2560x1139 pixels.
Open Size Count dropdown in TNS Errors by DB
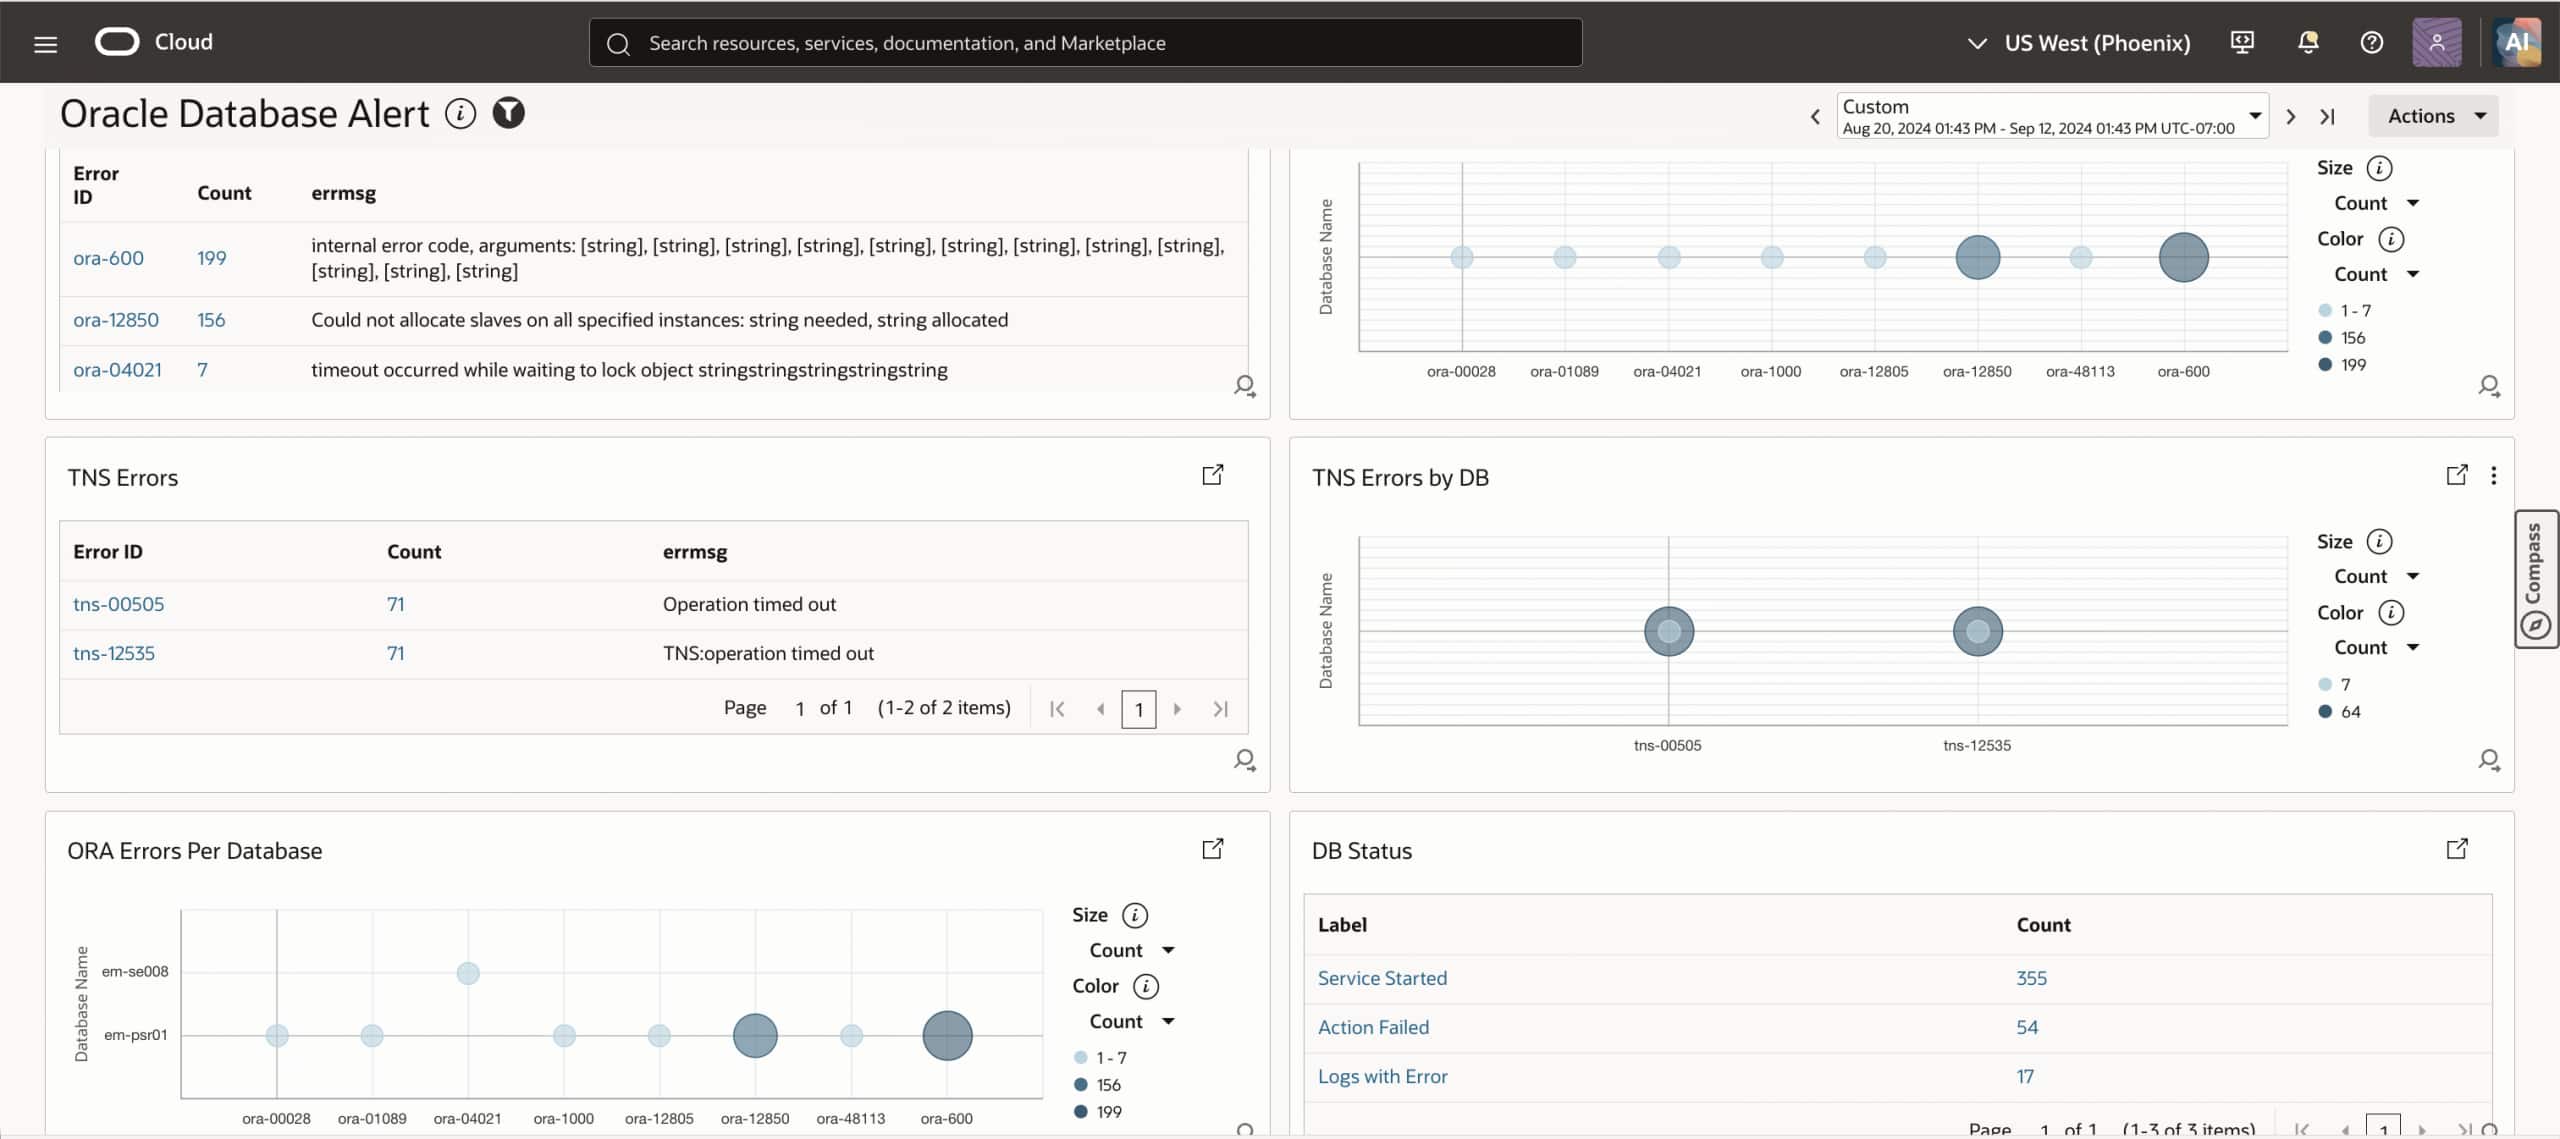point(2375,576)
